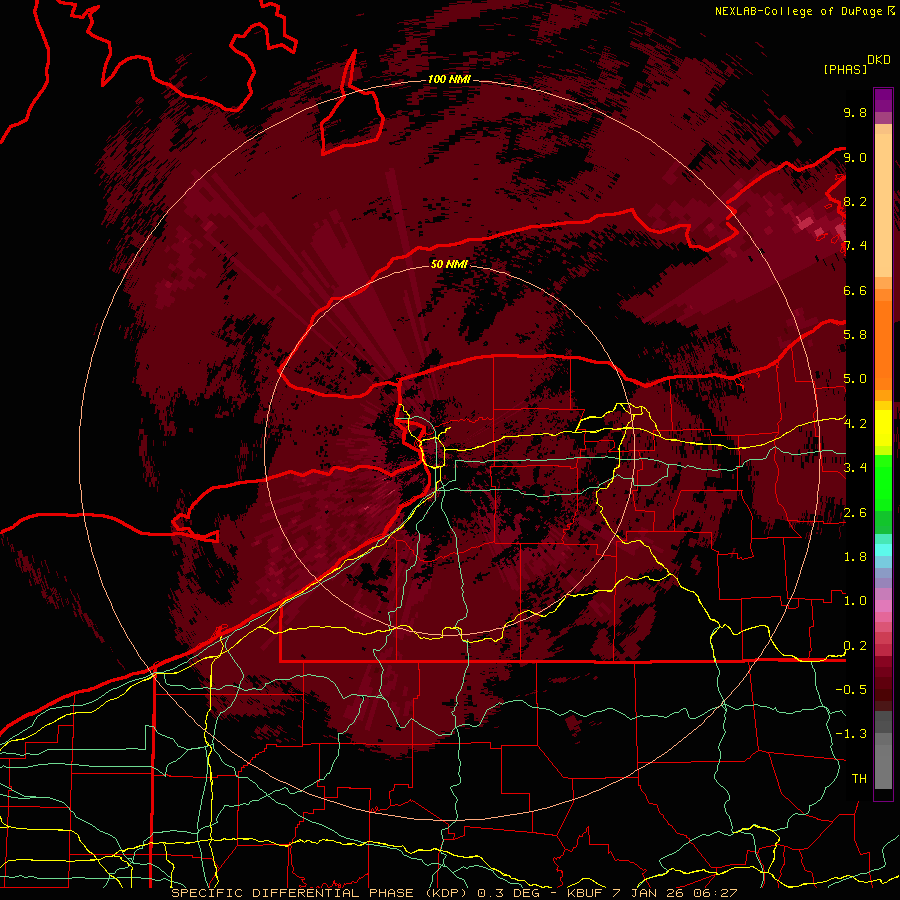Viewport: 900px width, 900px height.
Task: Click the 1.8 scale label
Action: coord(855,557)
